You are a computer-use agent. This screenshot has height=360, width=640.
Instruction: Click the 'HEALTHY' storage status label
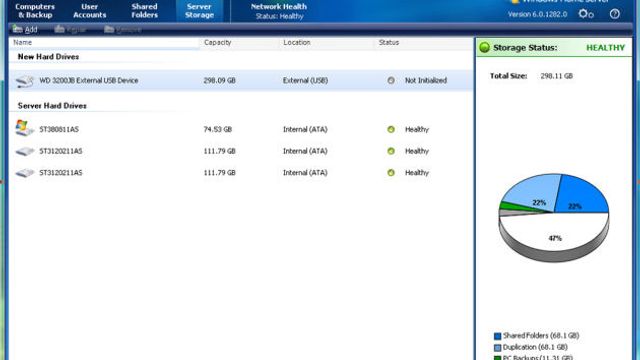(x=605, y=48)
